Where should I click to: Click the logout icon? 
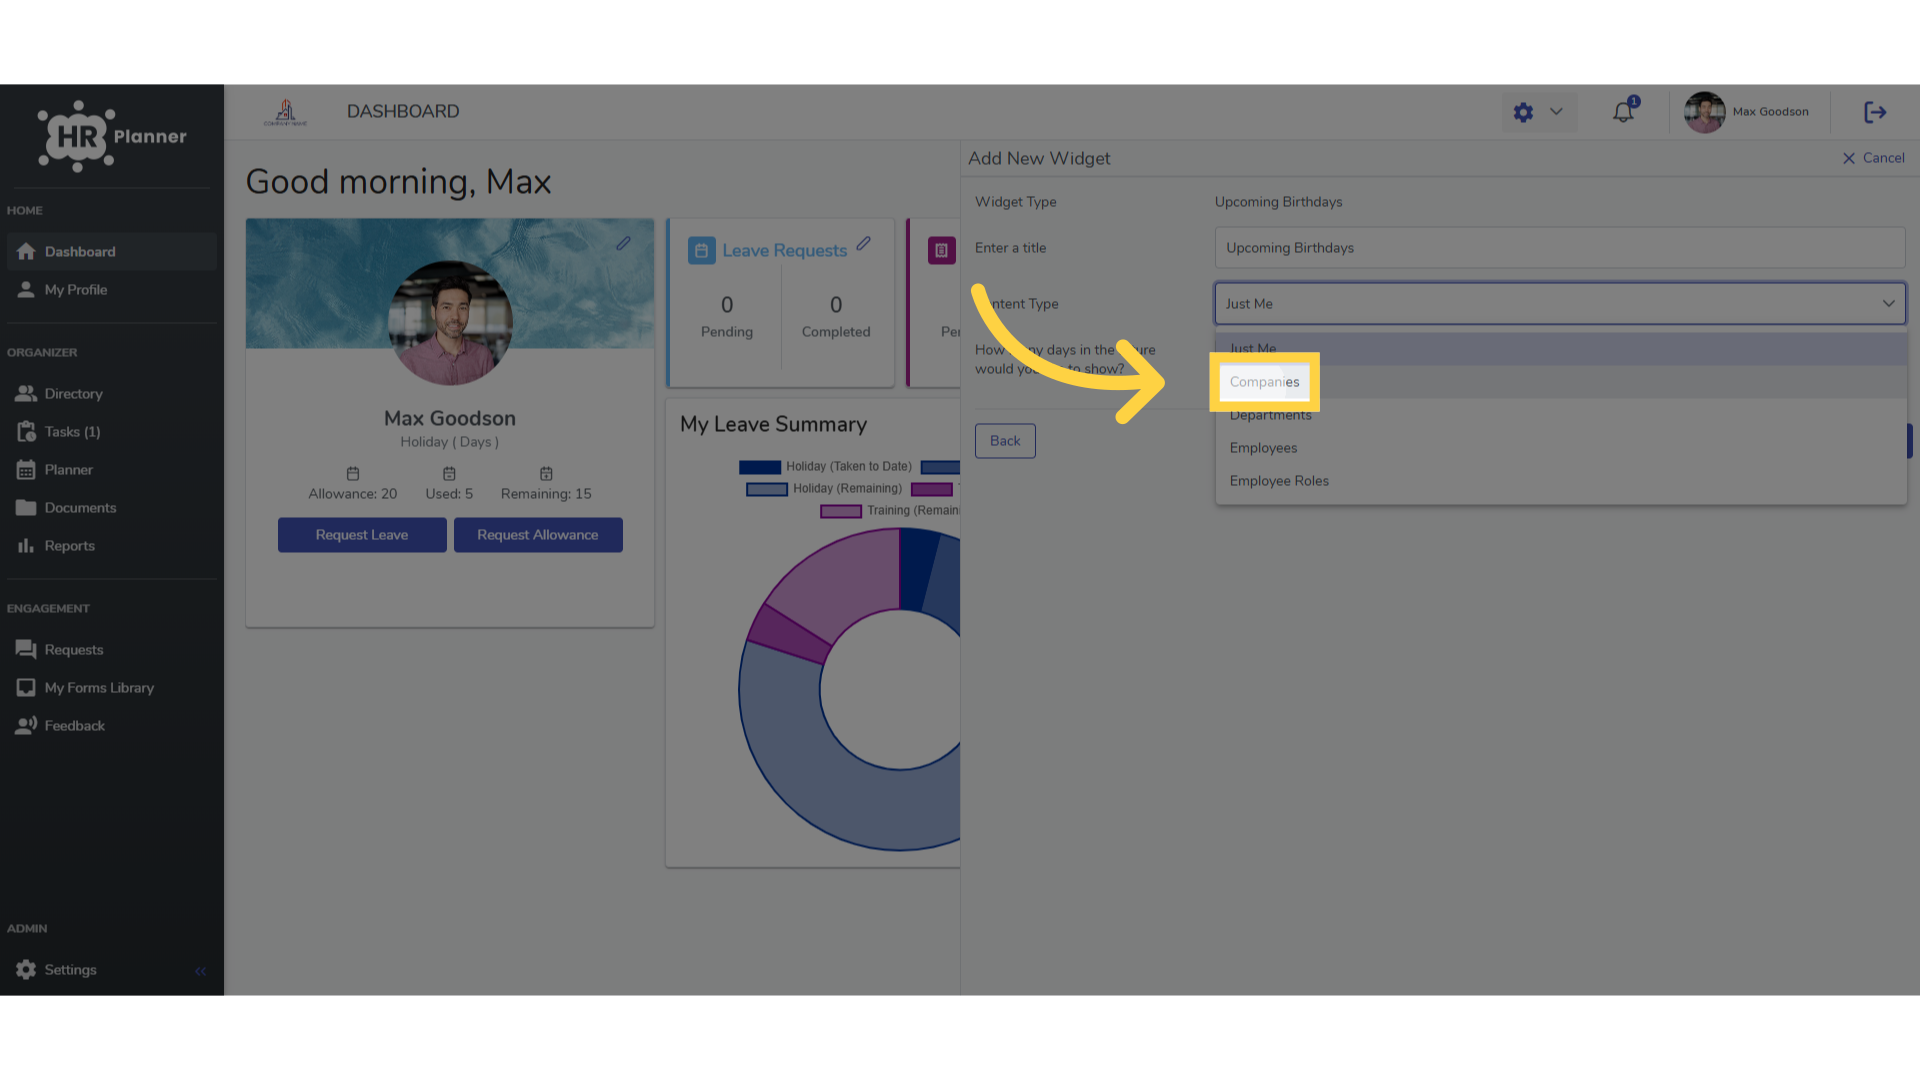pyautogui.click(x=1875, y=112)
